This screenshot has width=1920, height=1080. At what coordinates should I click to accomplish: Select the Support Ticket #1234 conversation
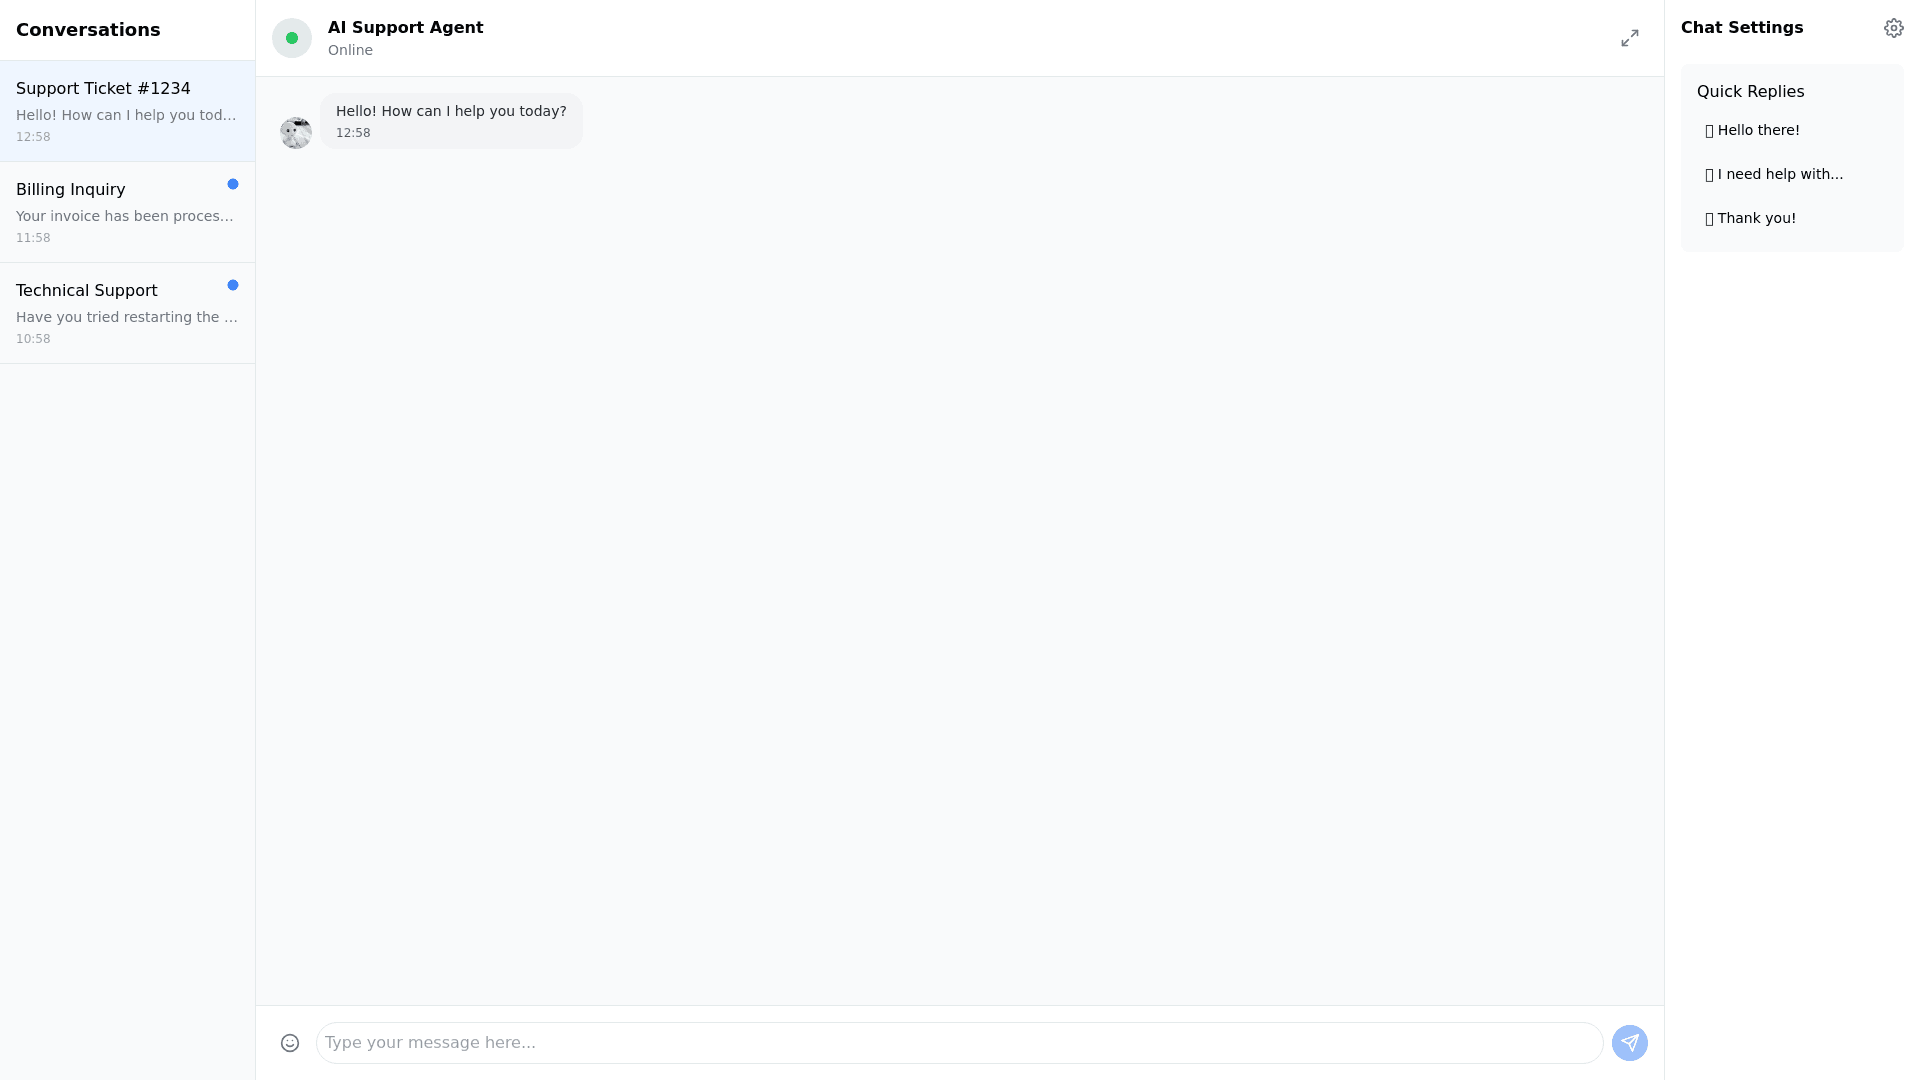tap(127, 111)
